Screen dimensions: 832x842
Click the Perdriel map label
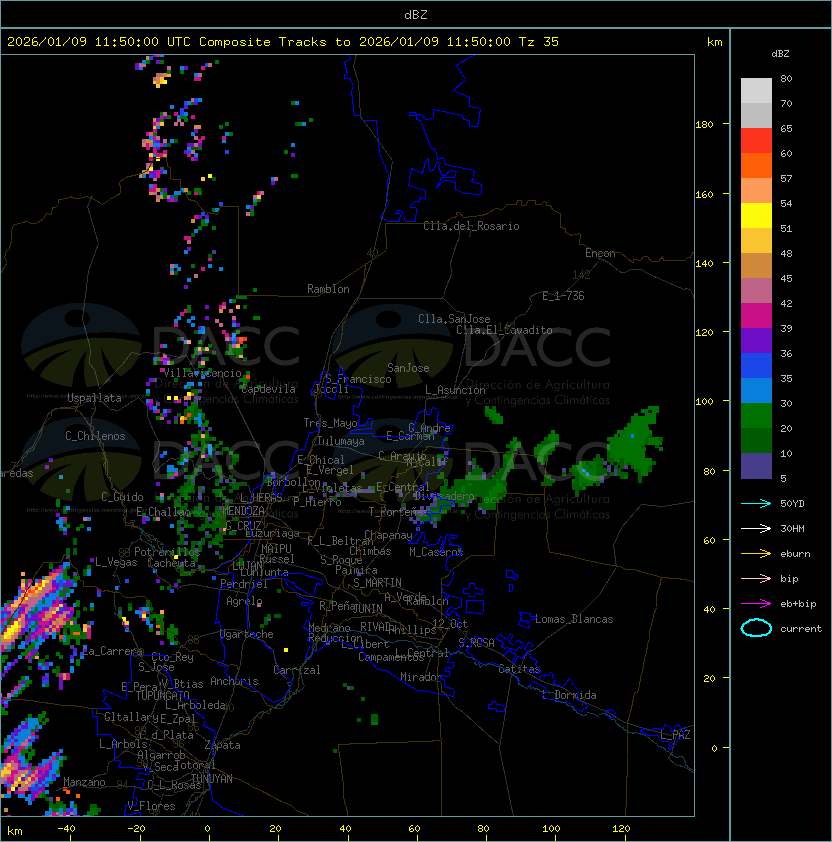244,583
